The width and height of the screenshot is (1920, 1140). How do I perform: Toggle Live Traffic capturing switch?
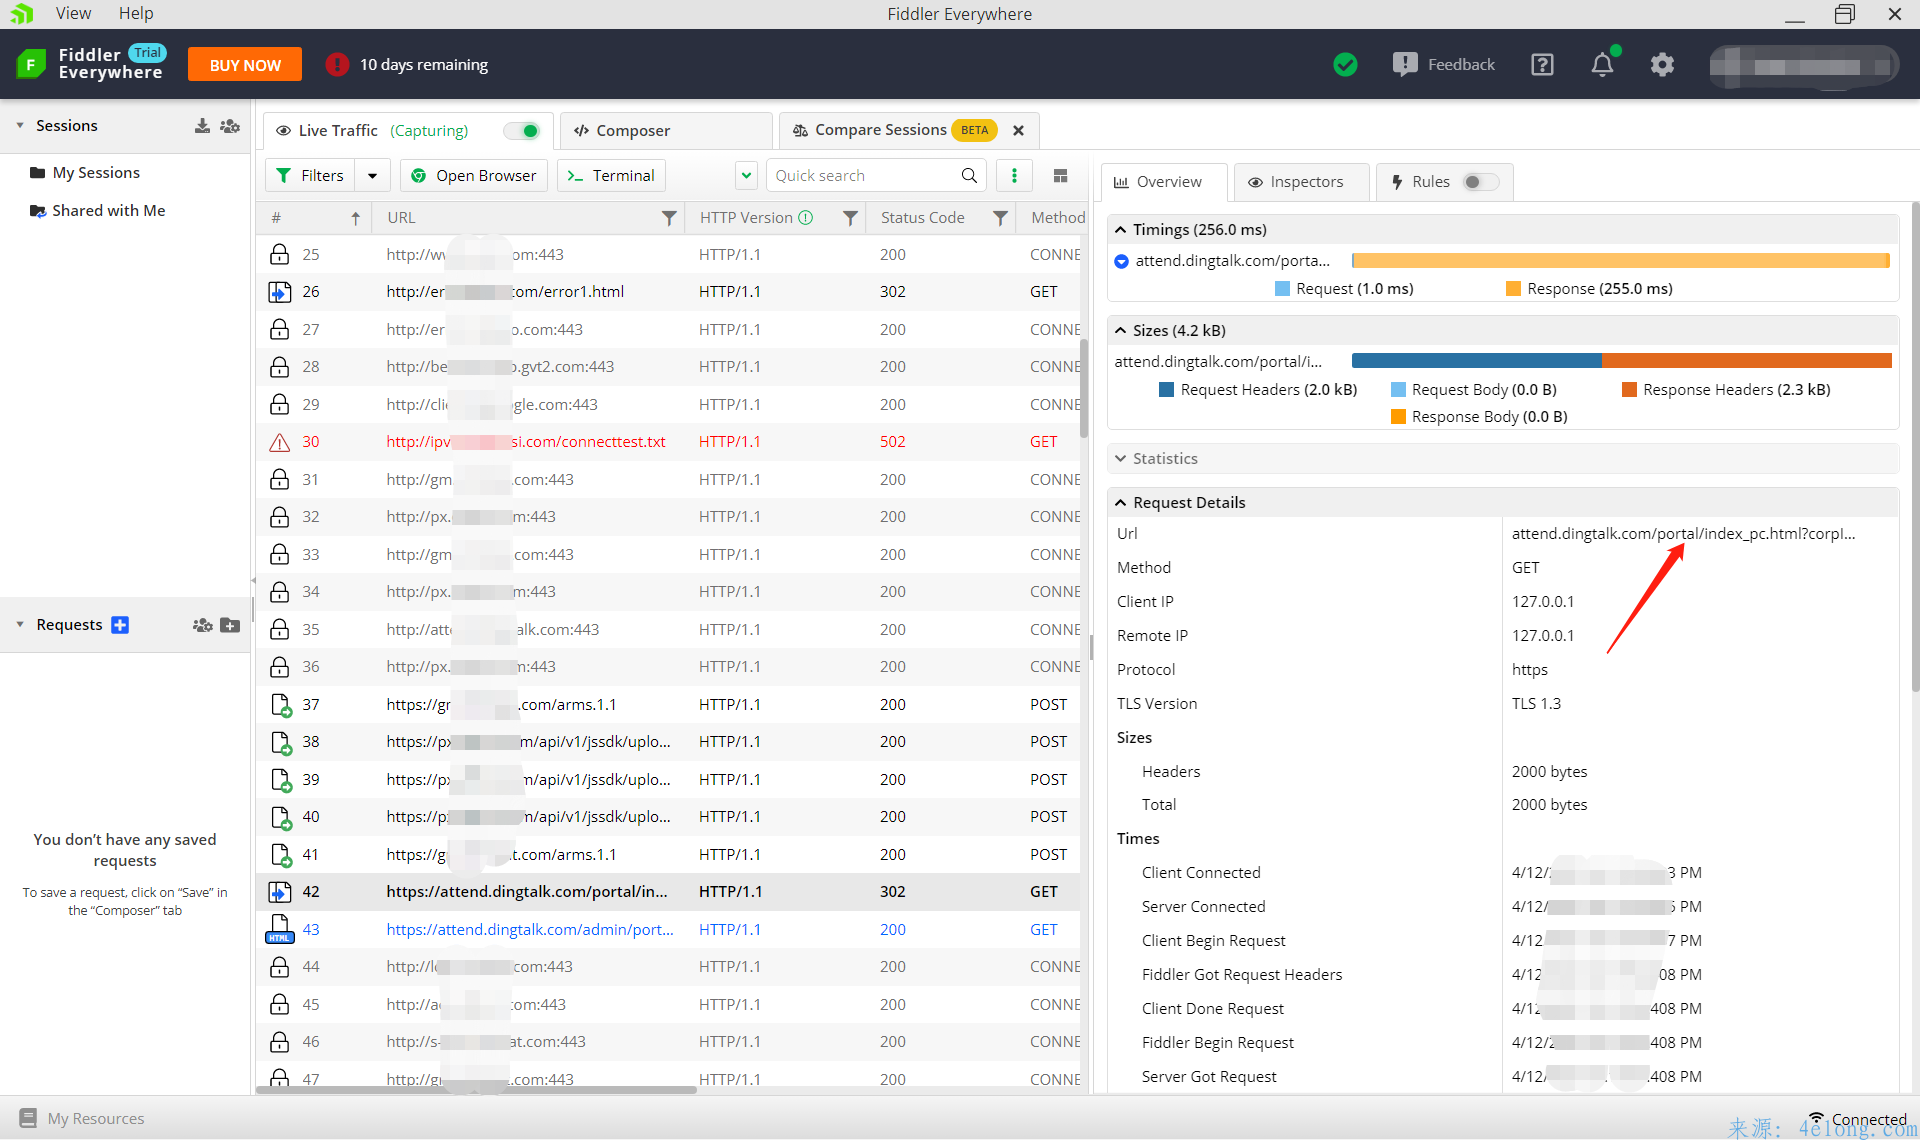522,131
